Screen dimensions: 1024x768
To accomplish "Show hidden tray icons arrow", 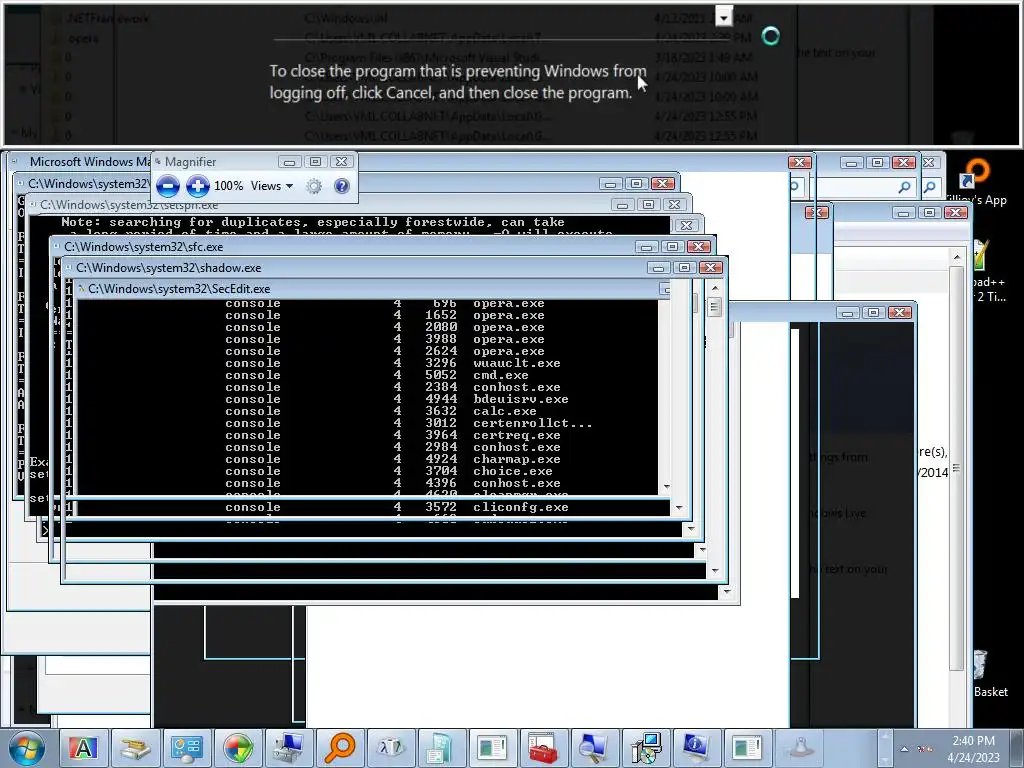I will coord(904,749).
